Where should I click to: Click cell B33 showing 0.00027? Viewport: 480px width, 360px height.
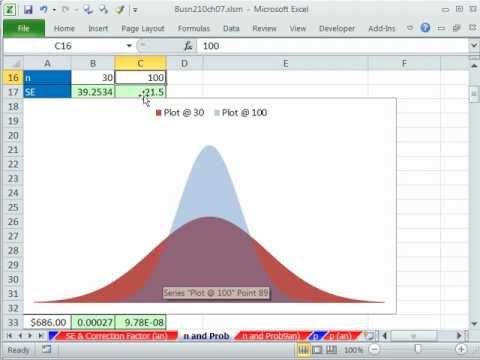(x=93, y=322)
